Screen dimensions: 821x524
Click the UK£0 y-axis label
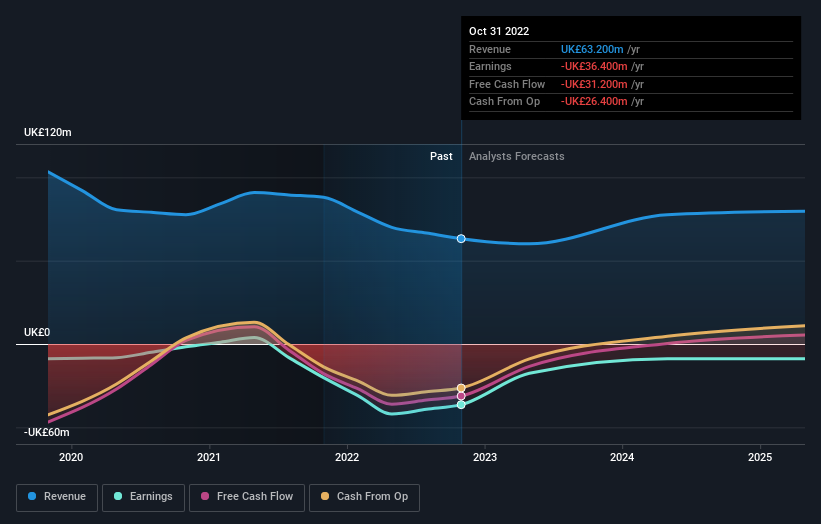[x=37, y=332]
